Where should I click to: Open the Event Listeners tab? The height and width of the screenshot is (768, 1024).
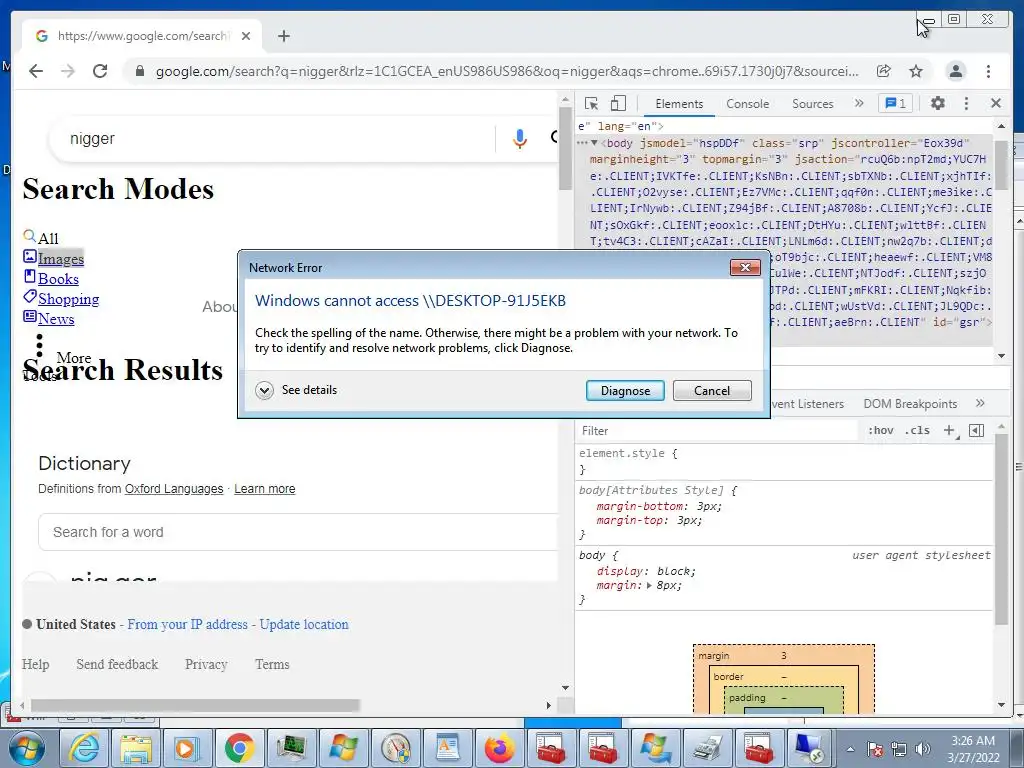coord(807,404)
